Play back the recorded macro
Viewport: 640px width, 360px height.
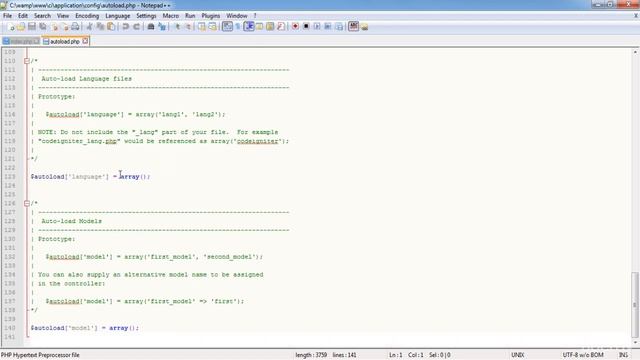click(x=317, y=27)
